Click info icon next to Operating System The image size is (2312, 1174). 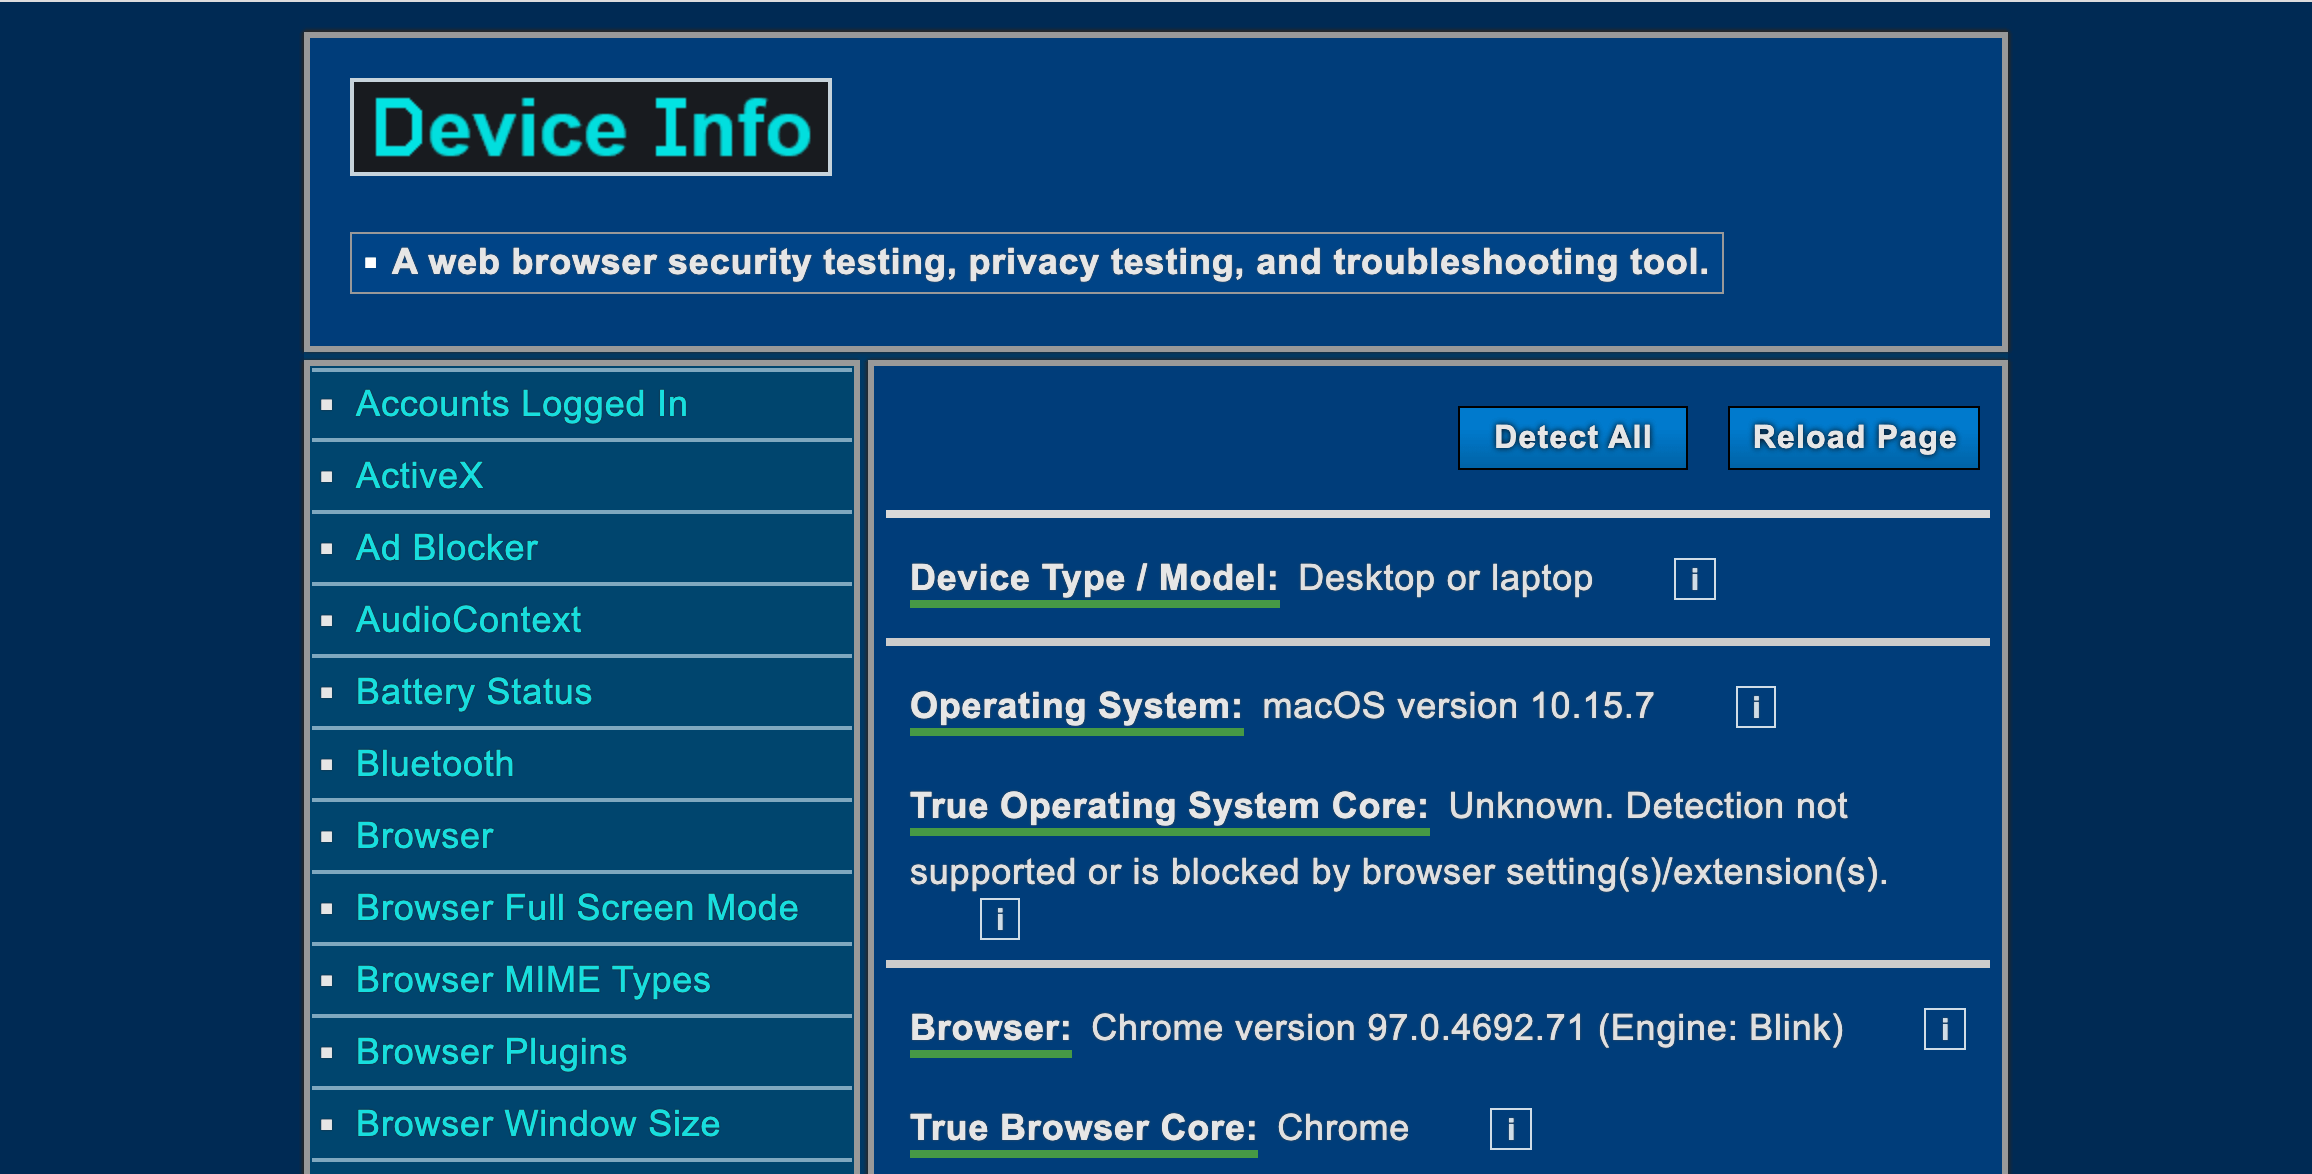[x=1755, y=707]
